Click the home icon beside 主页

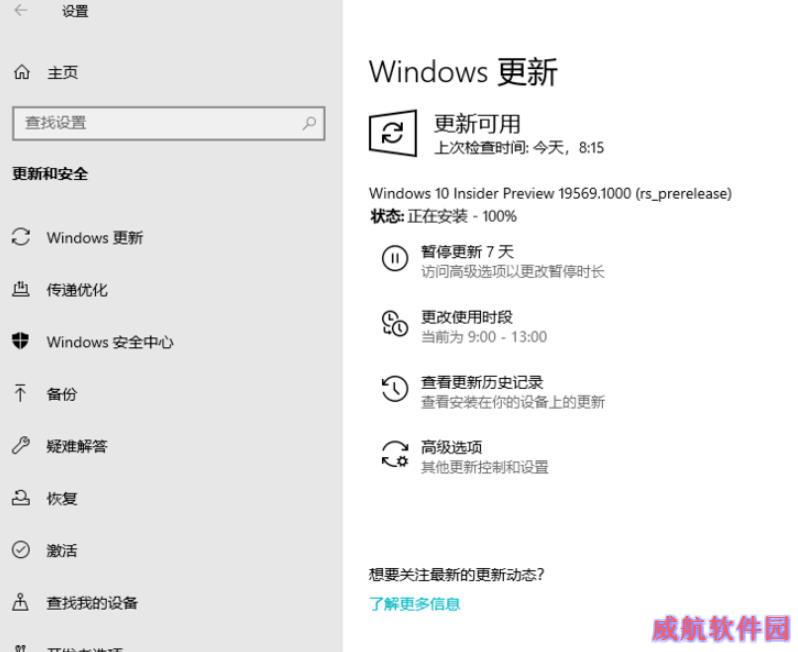coord(21,72)
